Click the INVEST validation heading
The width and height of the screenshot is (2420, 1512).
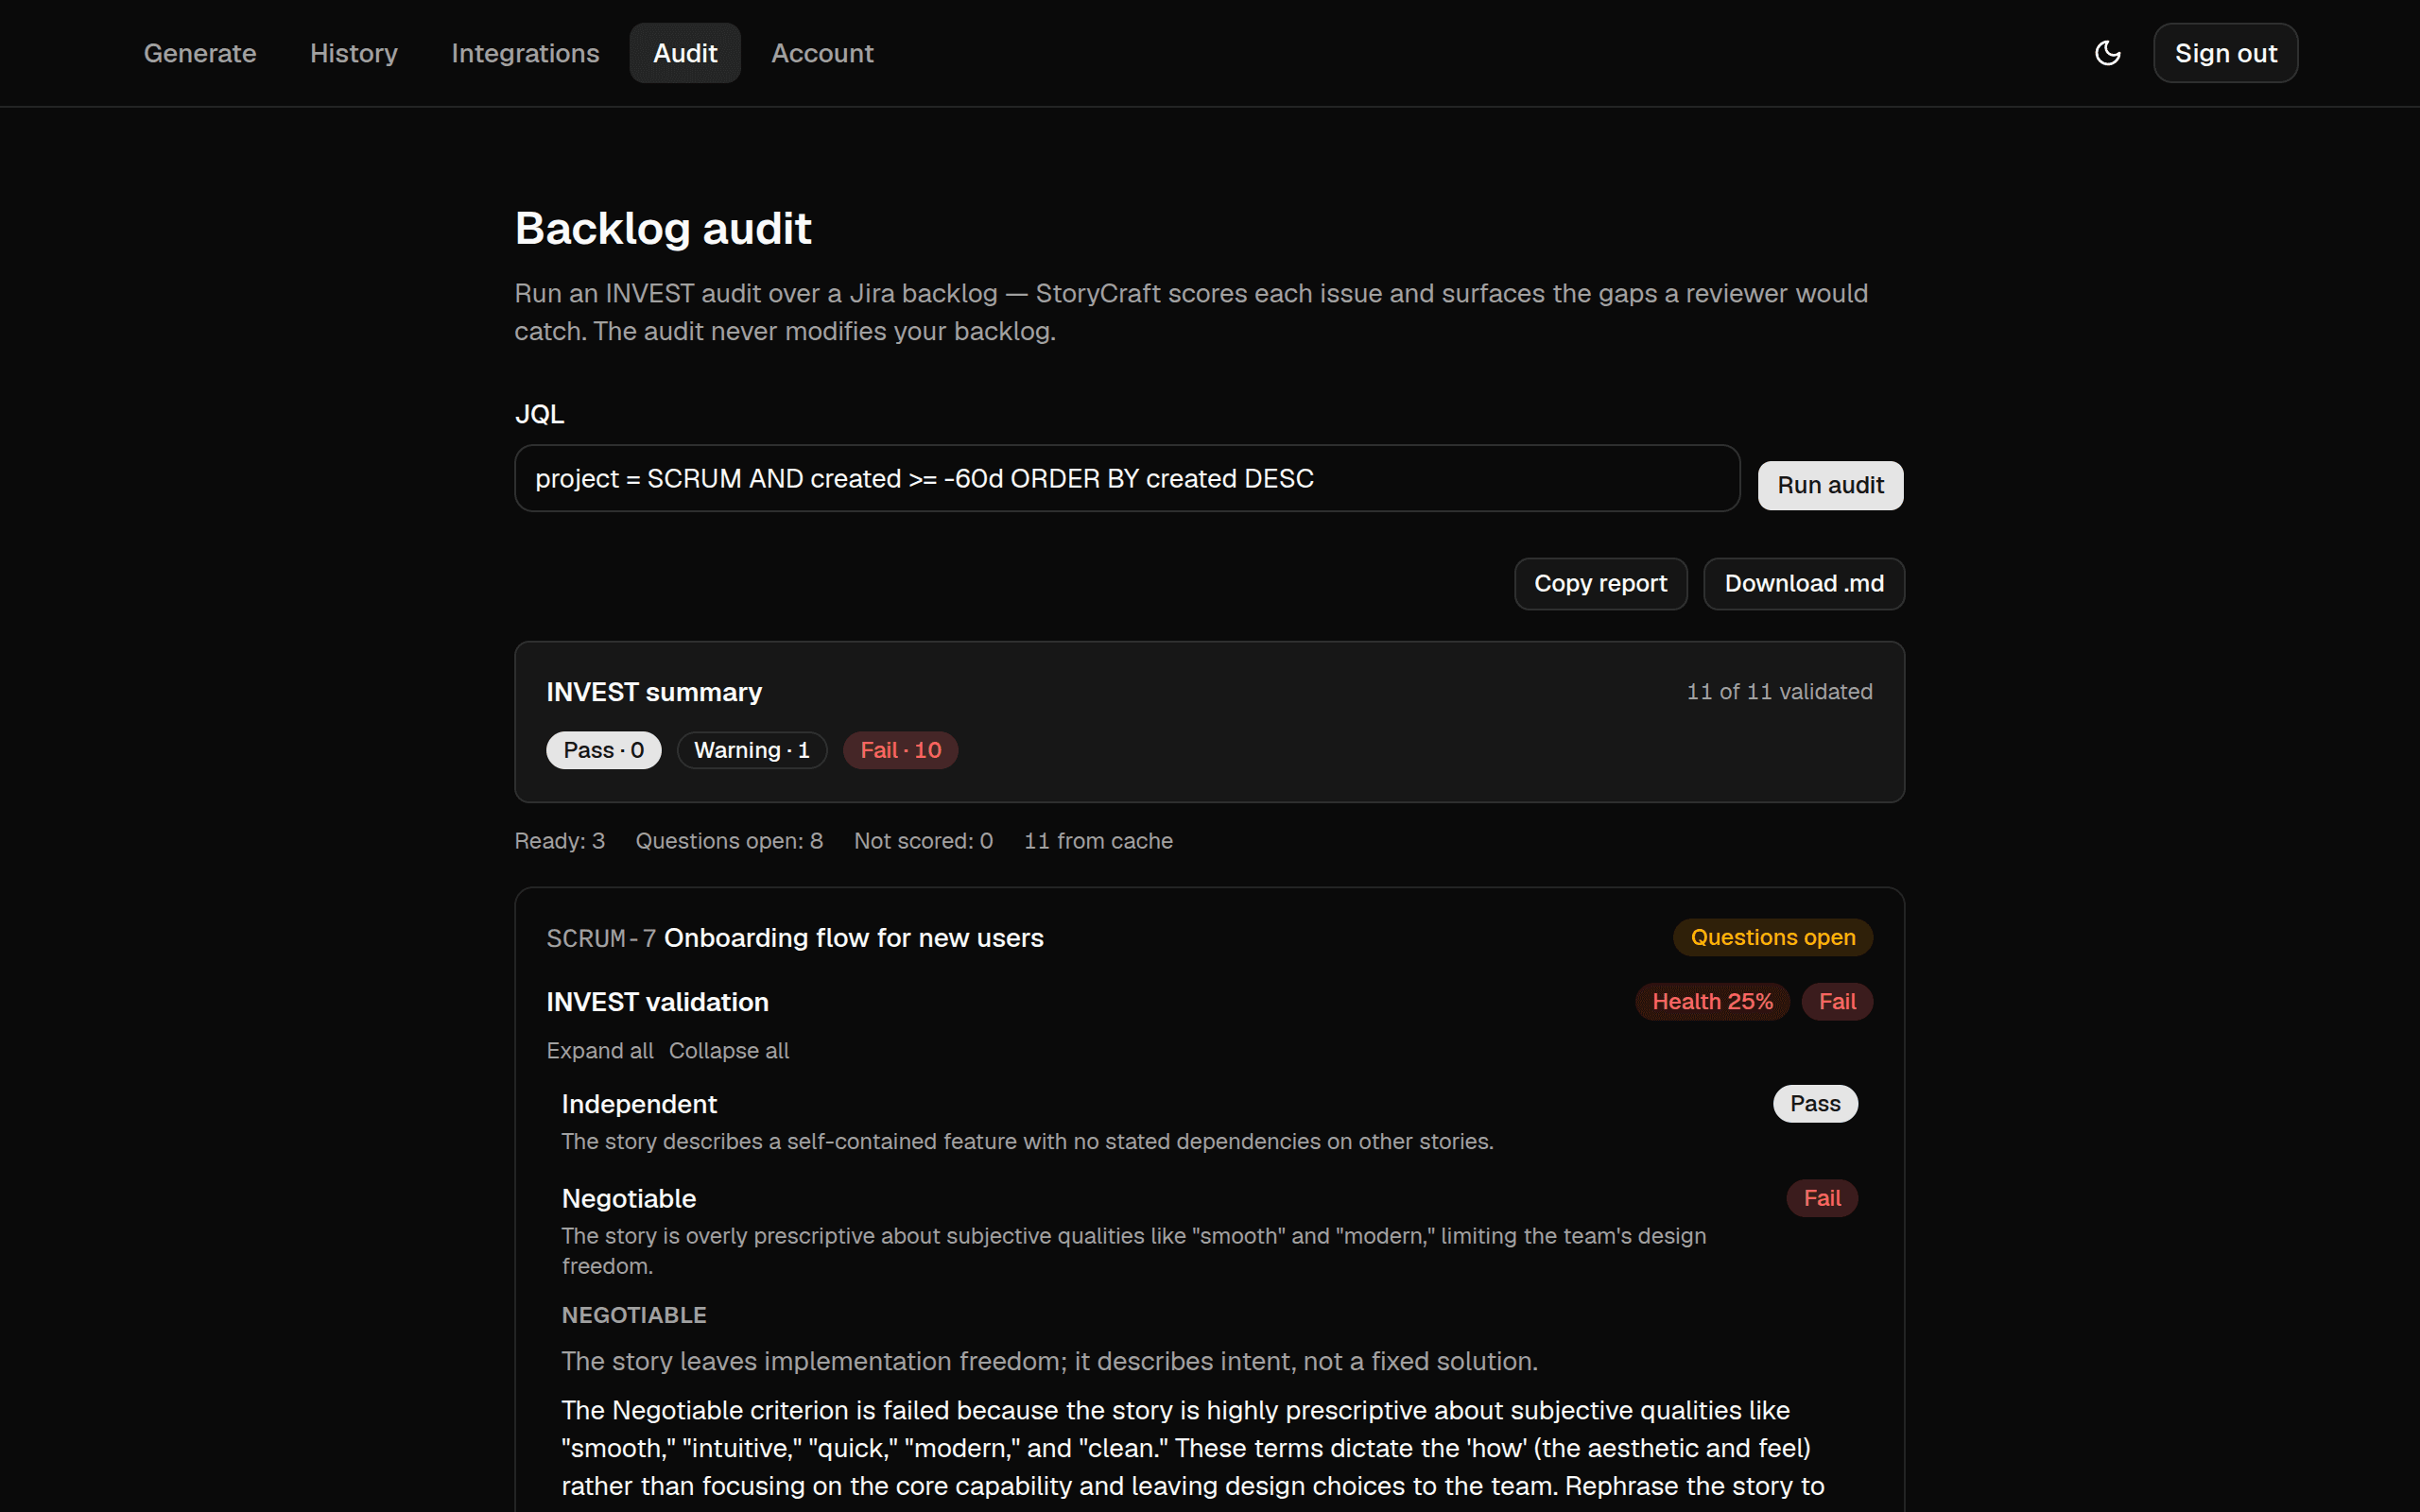[657, 1002]
